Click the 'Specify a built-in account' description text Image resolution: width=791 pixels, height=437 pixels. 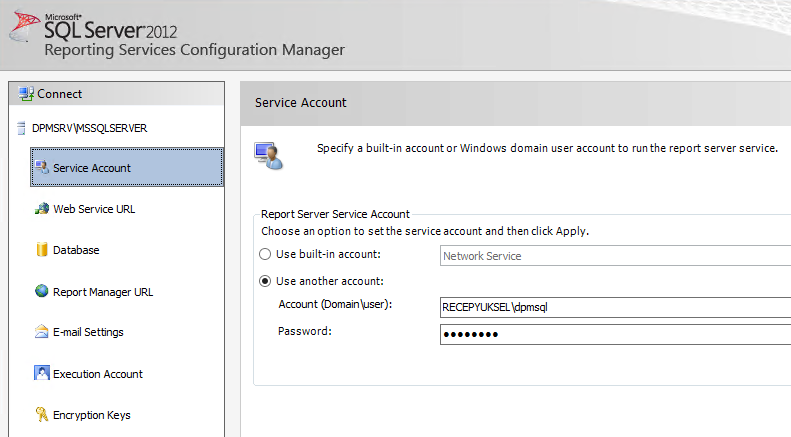pyautogui.click(x=547, y=148)
